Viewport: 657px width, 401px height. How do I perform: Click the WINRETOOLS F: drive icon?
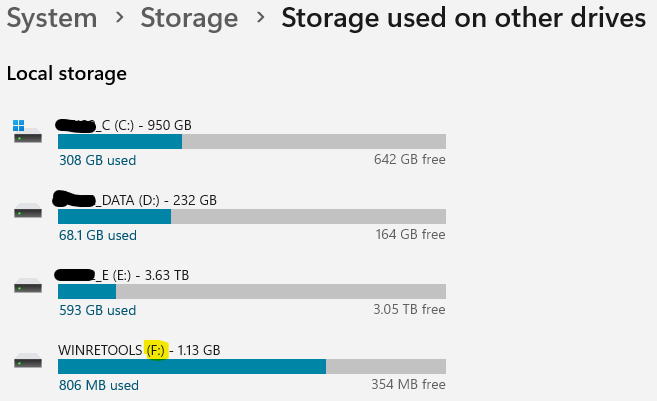pyautogui.click(x=28, y=361)
